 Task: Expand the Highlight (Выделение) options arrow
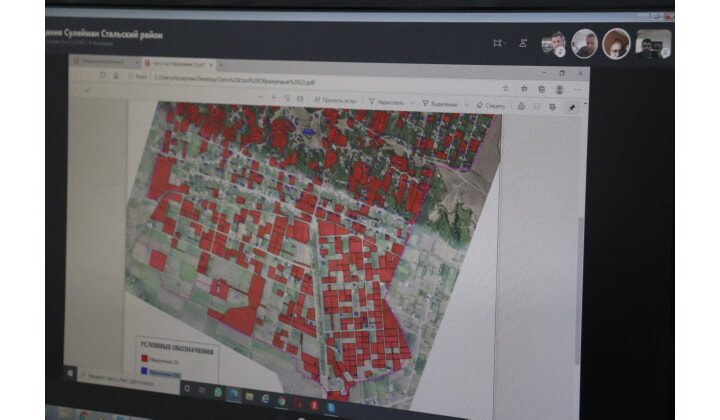coord(464,103)
